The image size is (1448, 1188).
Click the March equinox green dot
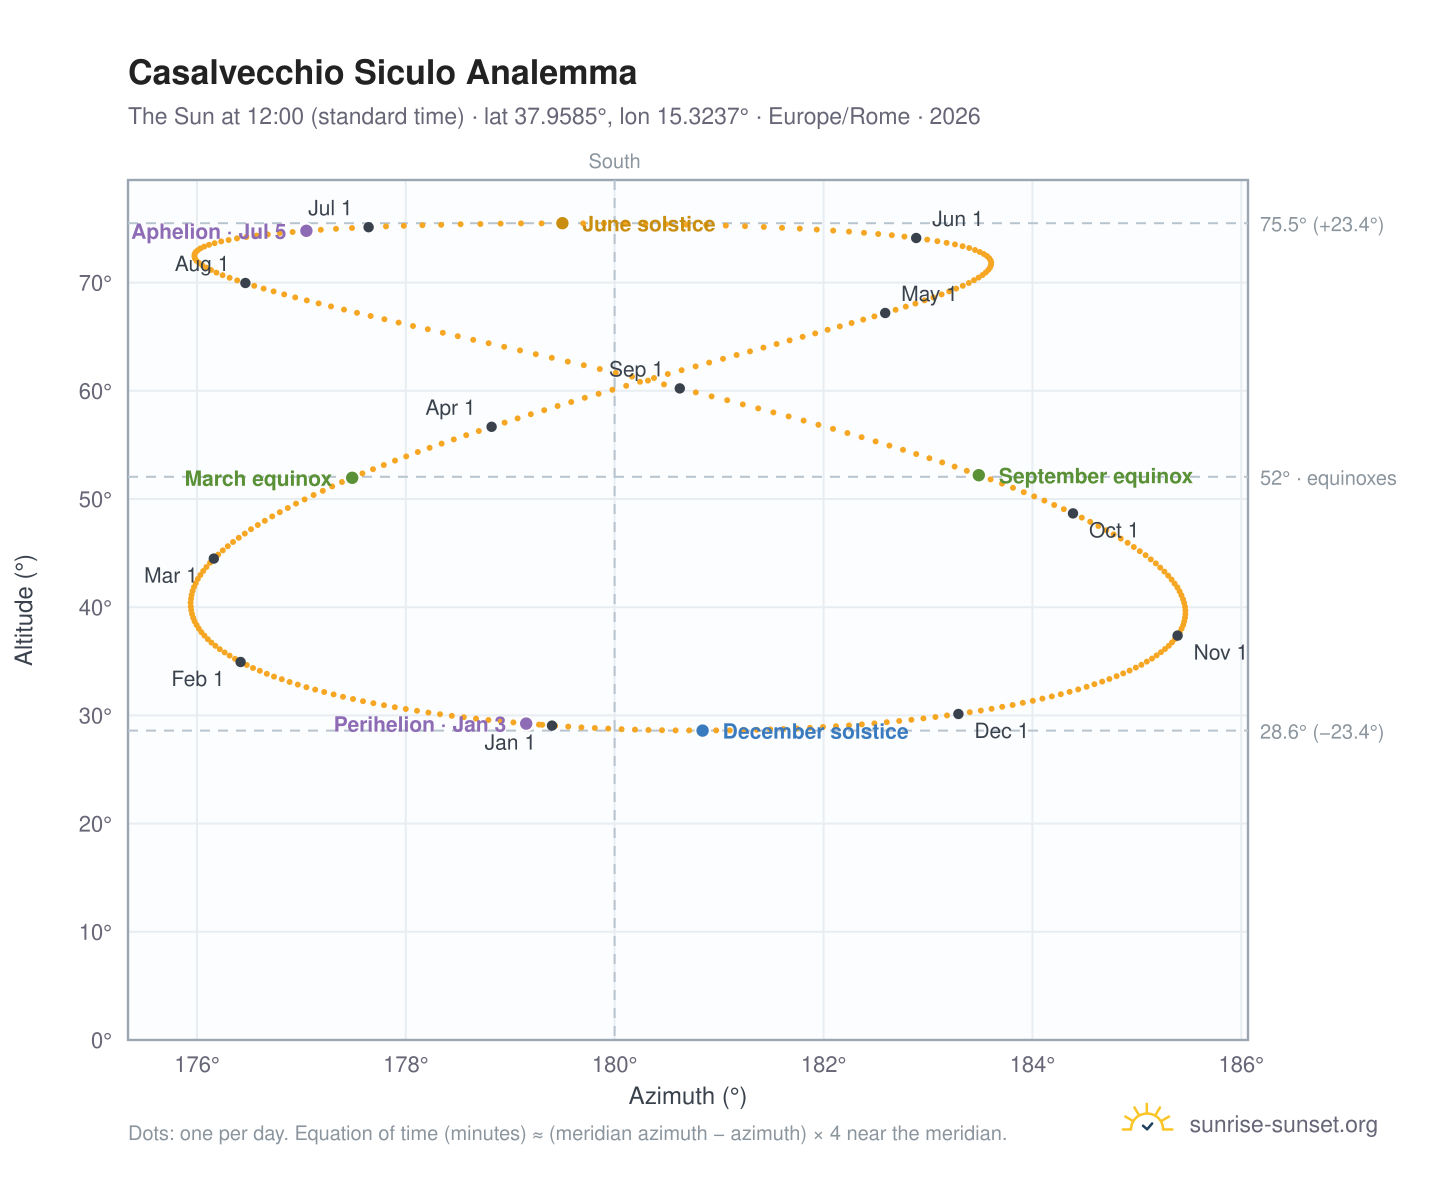(352, 478)
